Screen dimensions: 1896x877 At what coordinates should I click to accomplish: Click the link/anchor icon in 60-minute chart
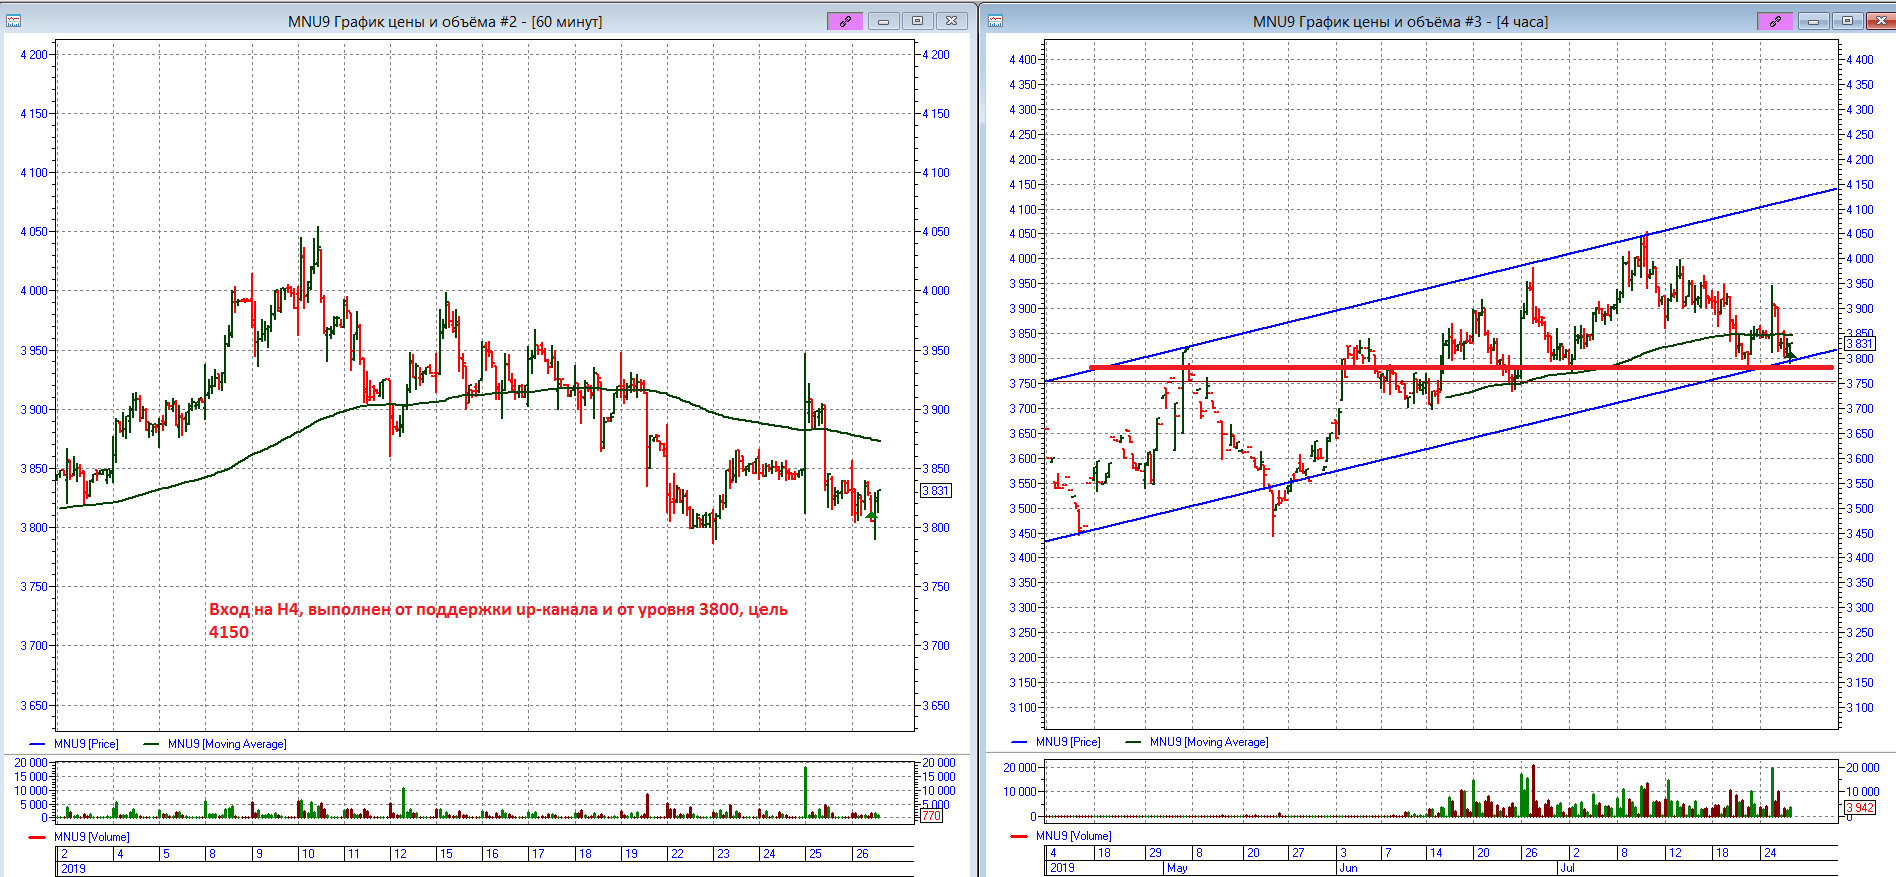pos(845,21)
